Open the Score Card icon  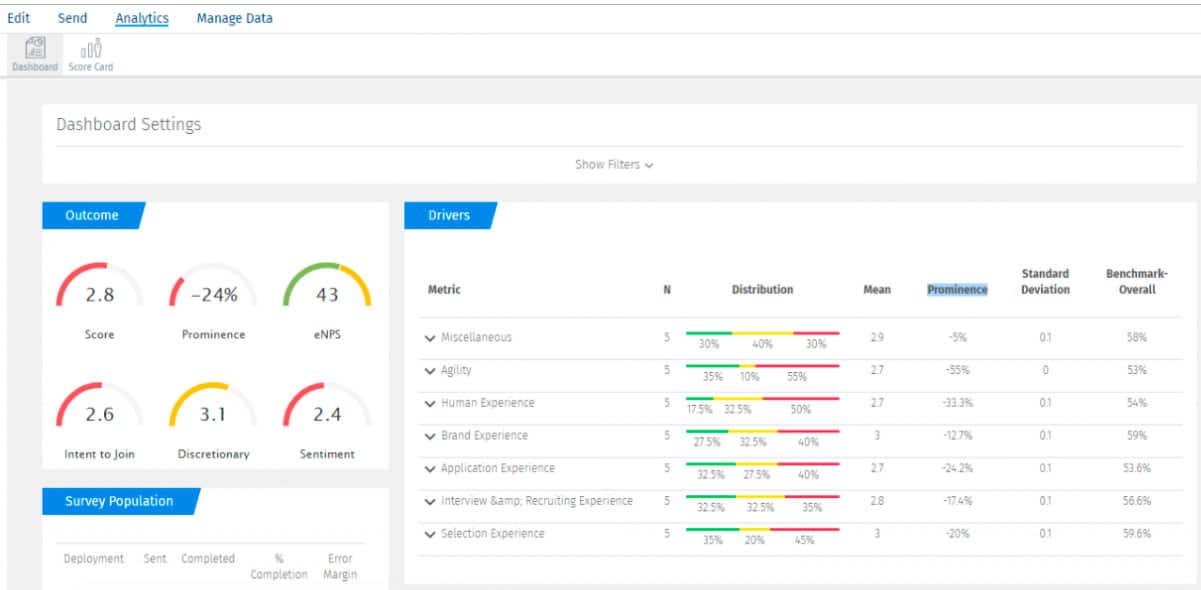tap(91, 53)
